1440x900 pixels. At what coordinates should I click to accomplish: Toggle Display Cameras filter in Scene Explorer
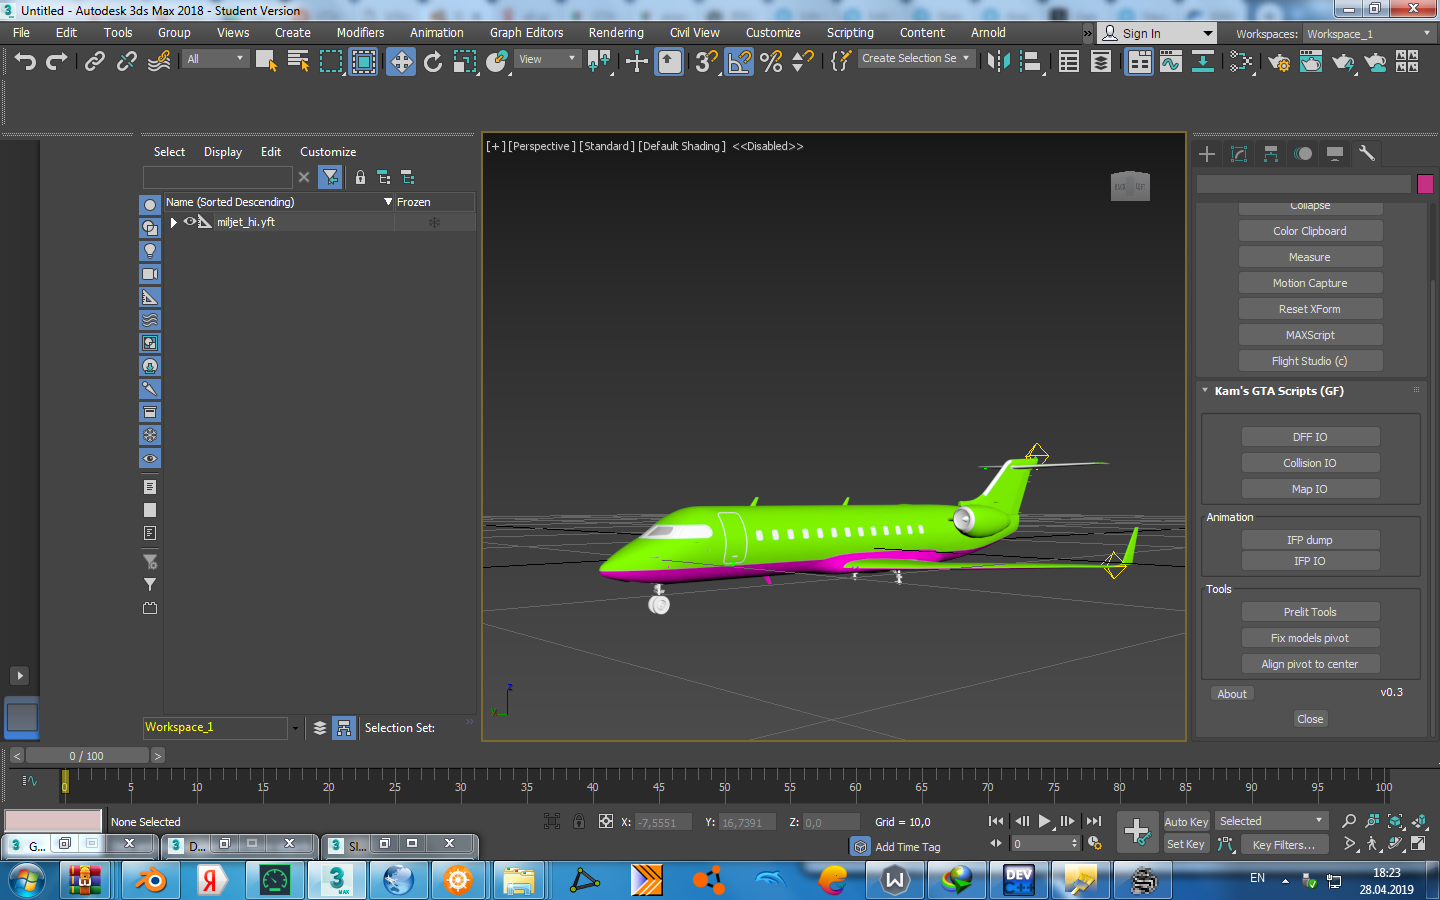click(150, 274)
